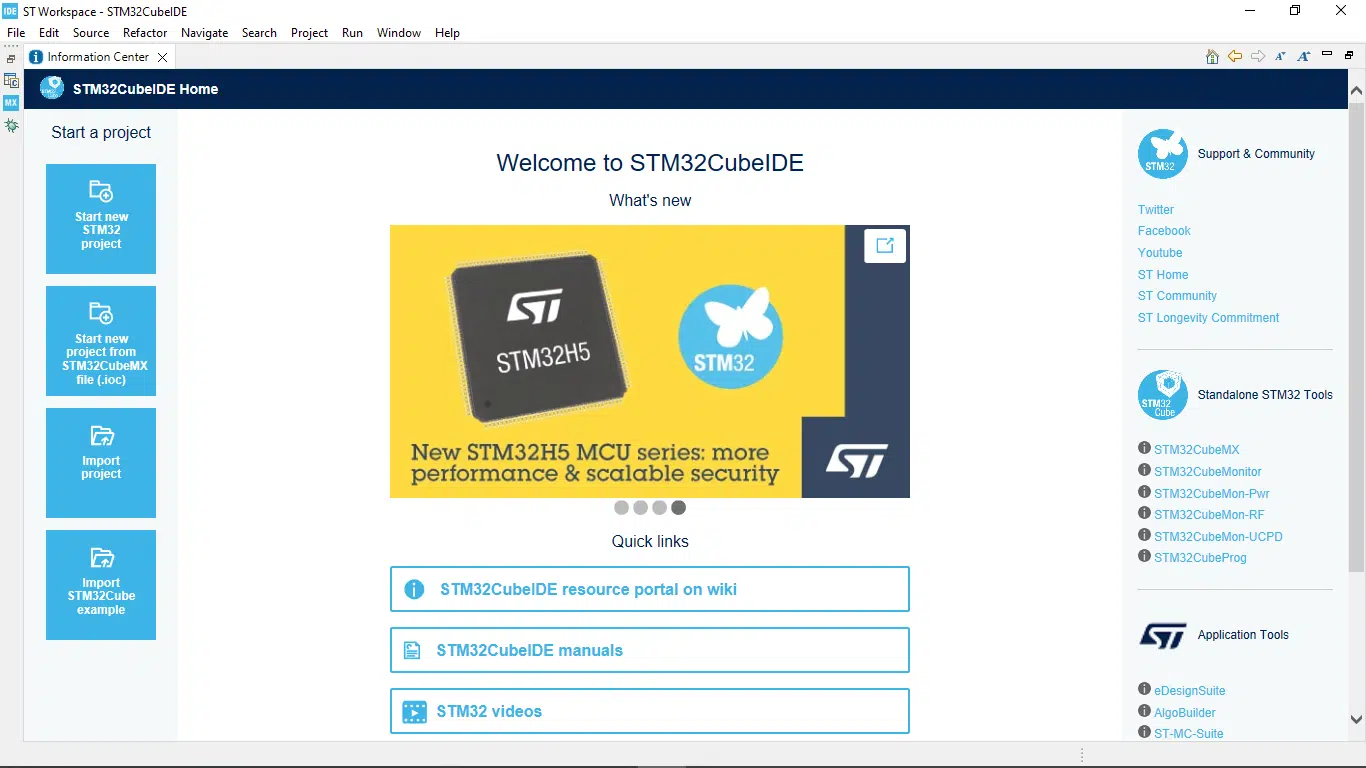Open the Youtube link
This screenshot has width=1366, height=768.
[1160, 253]
